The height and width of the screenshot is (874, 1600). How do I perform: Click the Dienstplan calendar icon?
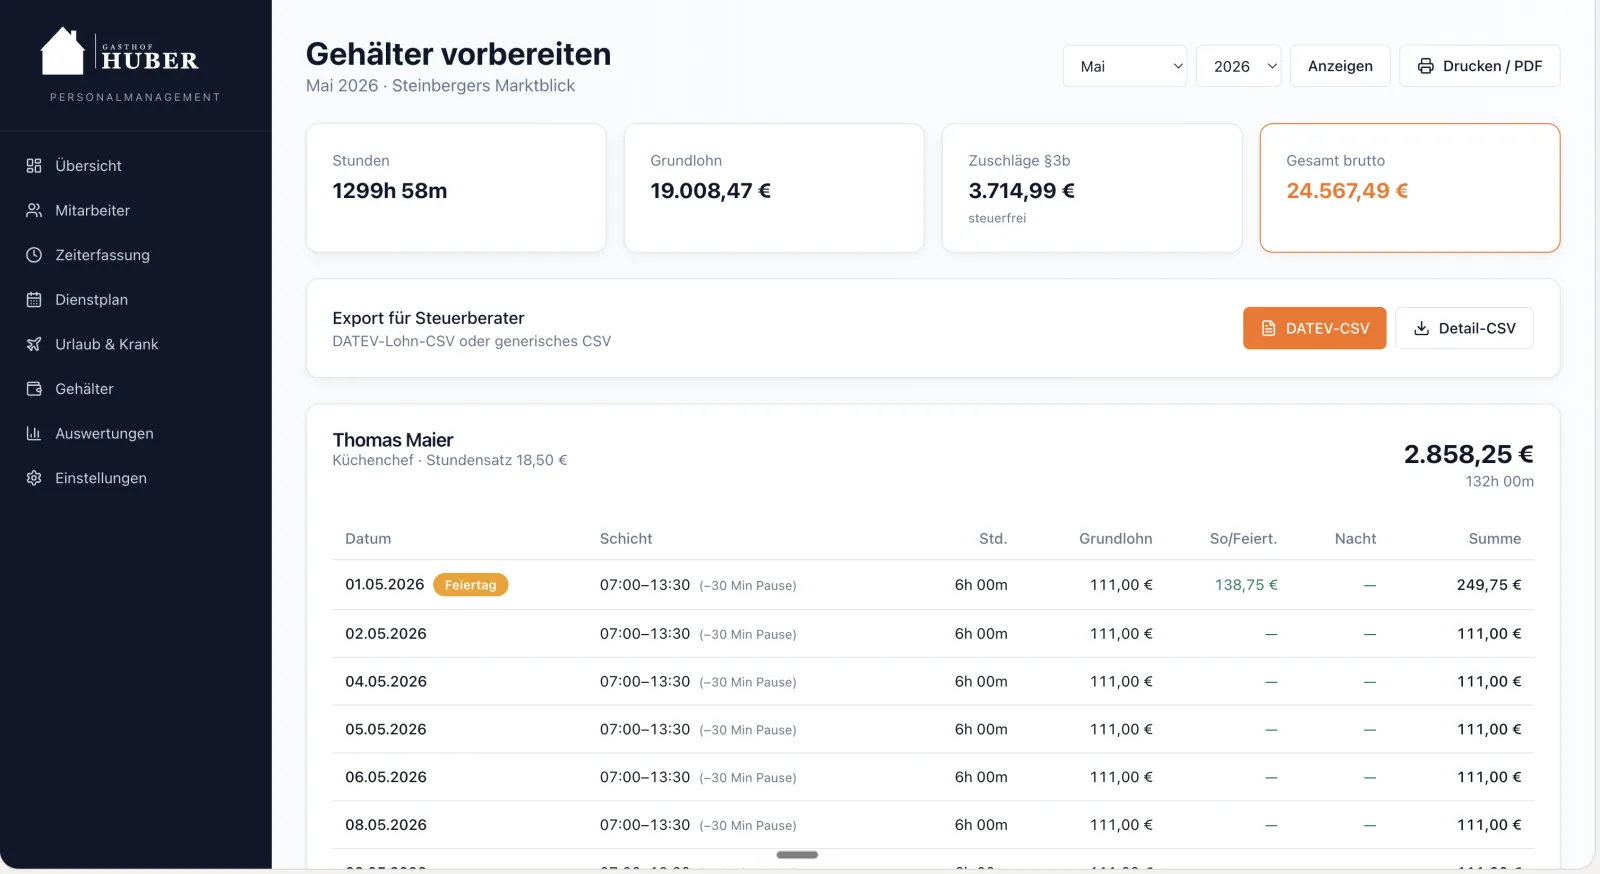tap(34, 299)
